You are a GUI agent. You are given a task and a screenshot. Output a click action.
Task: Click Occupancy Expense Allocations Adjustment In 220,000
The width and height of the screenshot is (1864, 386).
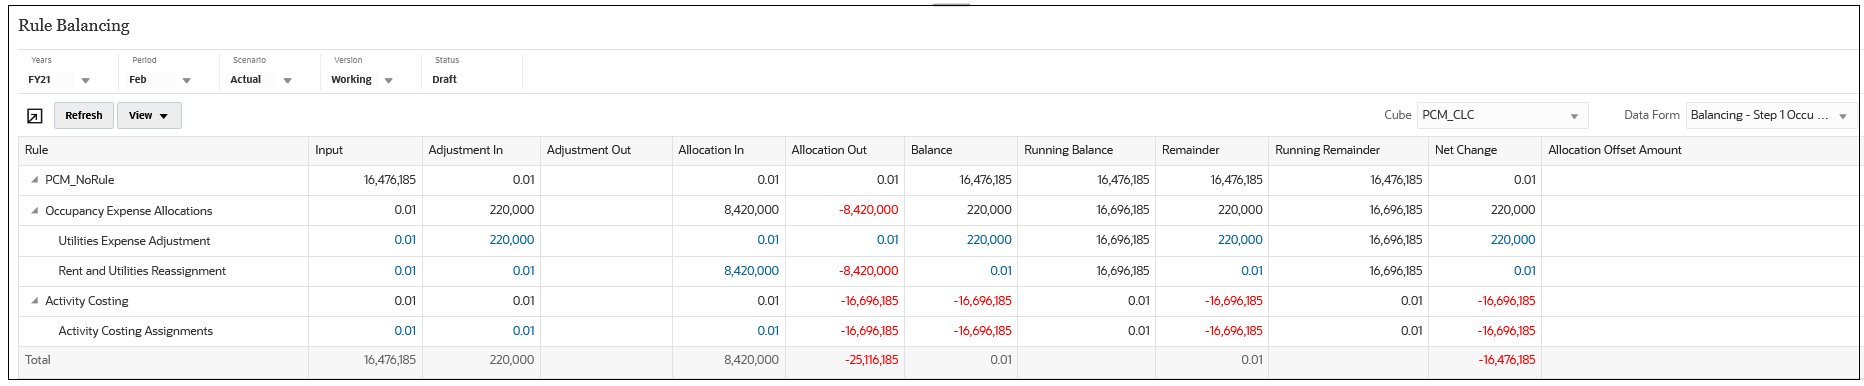(x=511, y=210)
